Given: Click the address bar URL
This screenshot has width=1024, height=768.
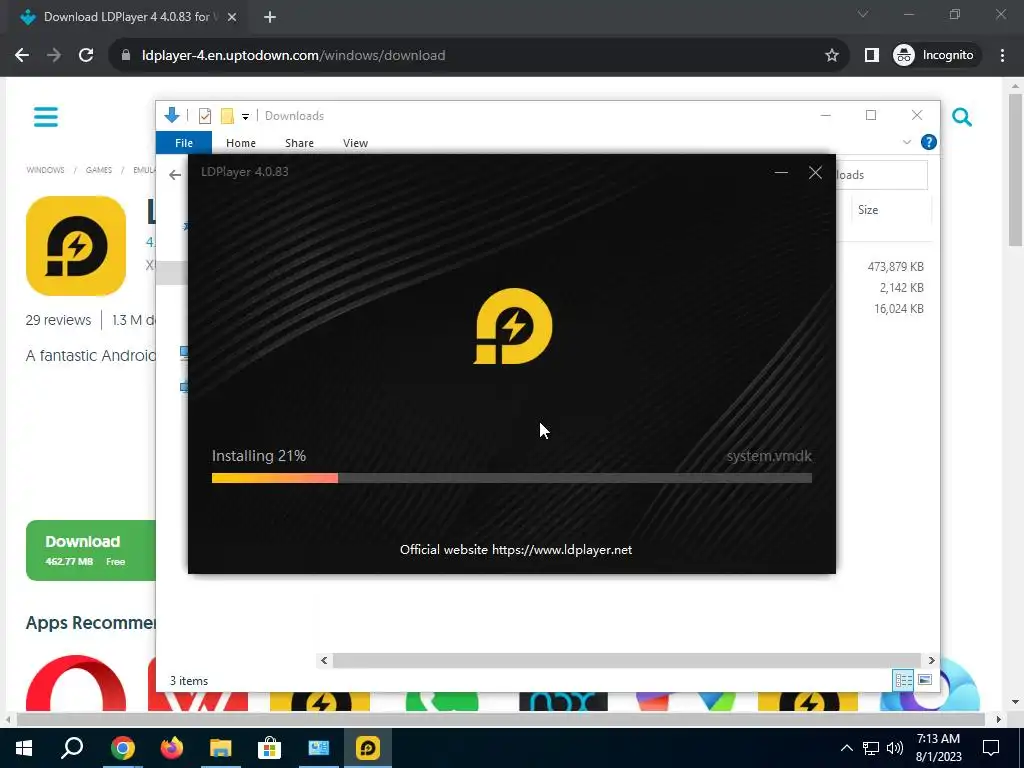Looking at the screenshot, I should [293, 55].
